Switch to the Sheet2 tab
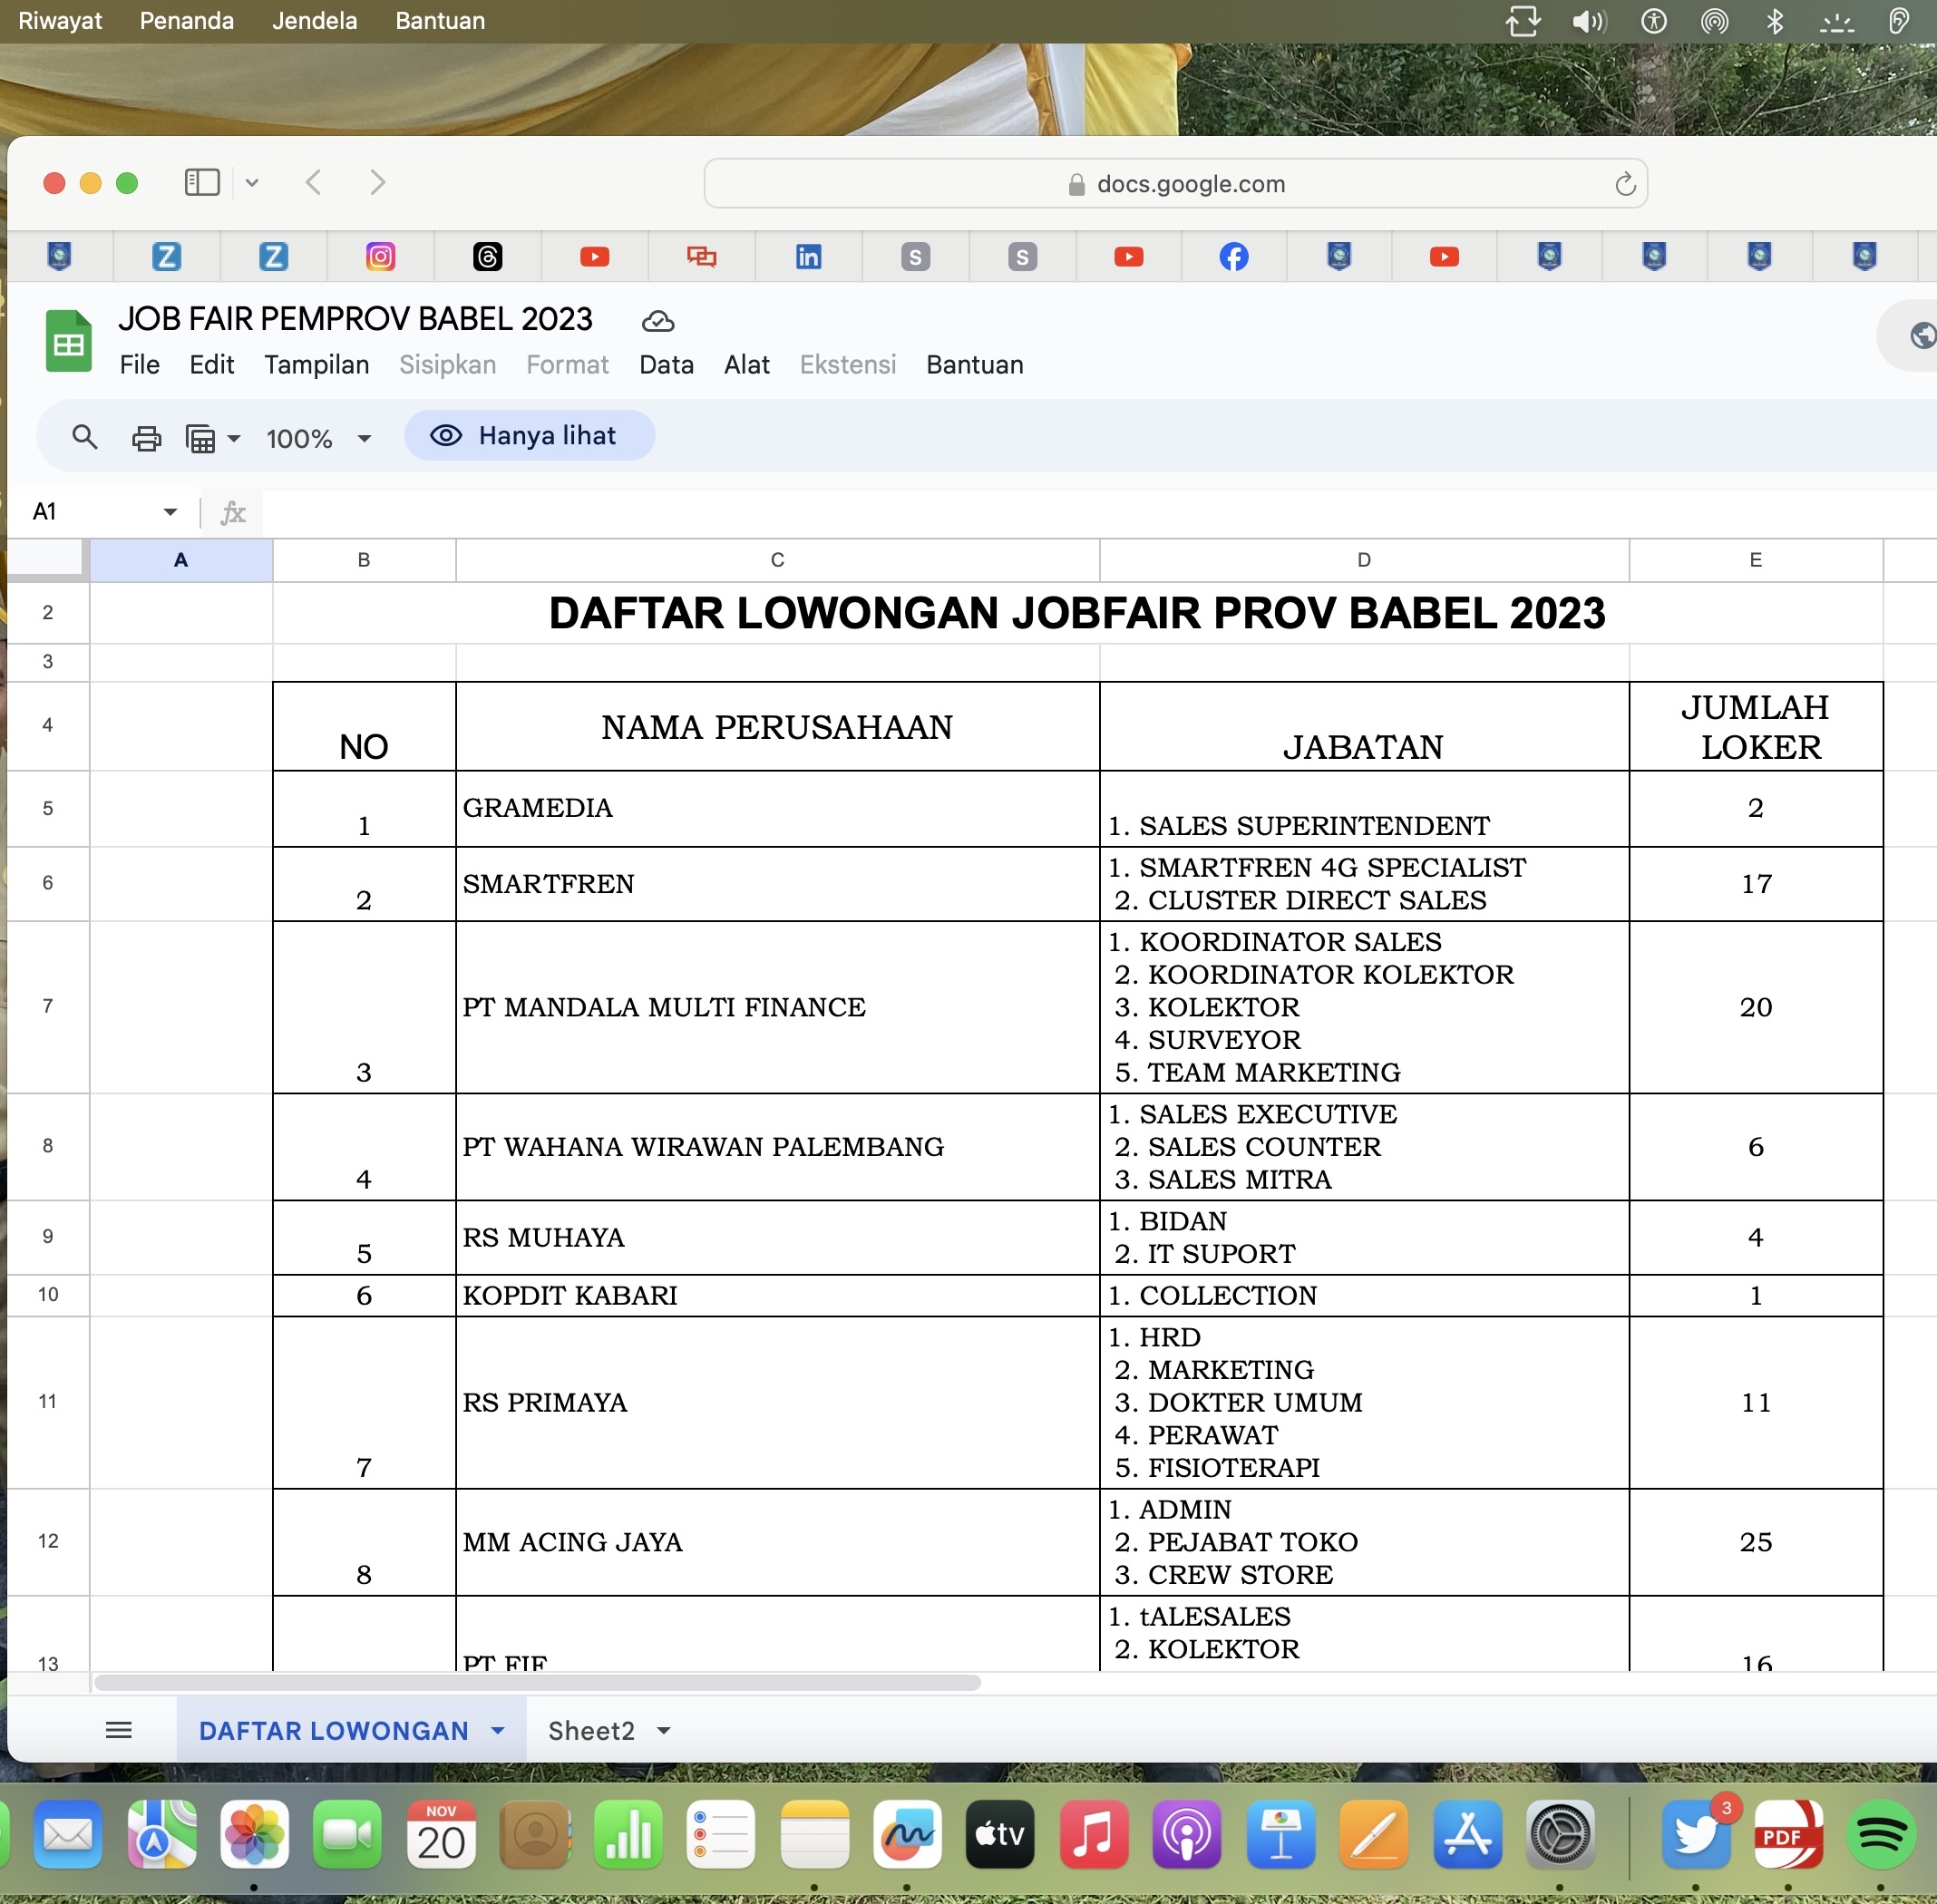Viewport: 1937px width, 1904px height. tap(591, 1730)
